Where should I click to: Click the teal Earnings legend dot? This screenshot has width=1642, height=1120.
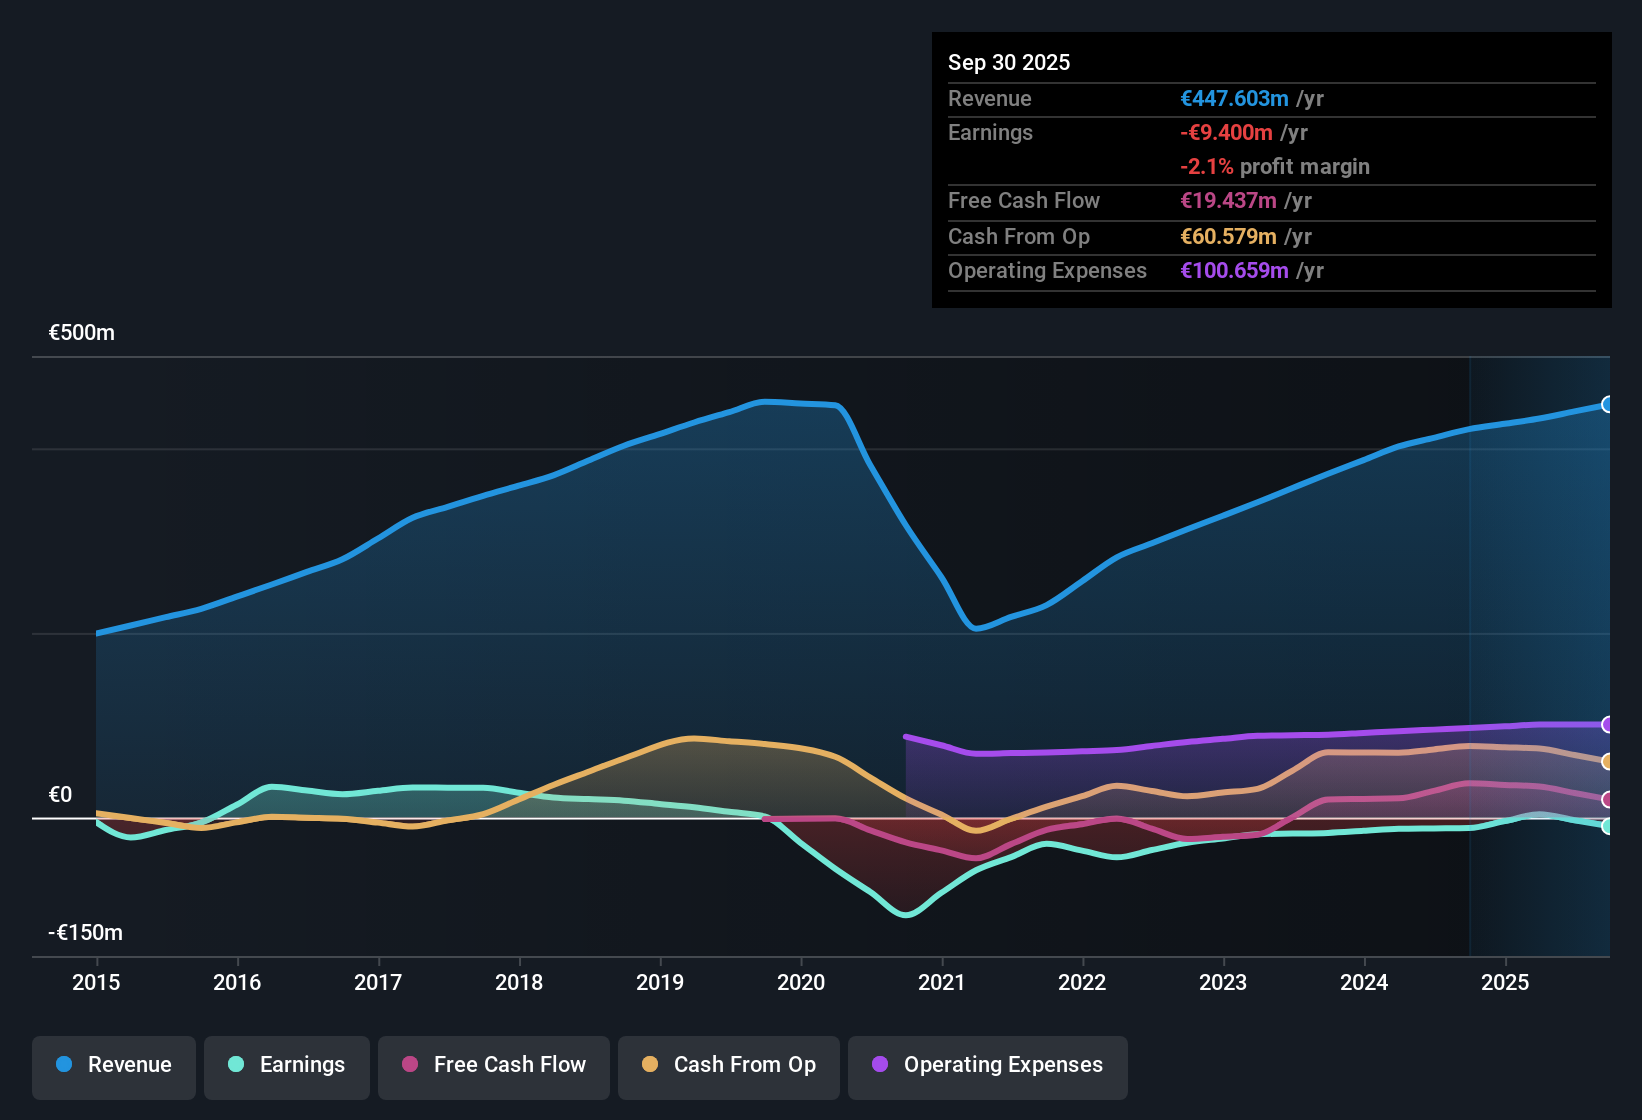click(237, 1065)
